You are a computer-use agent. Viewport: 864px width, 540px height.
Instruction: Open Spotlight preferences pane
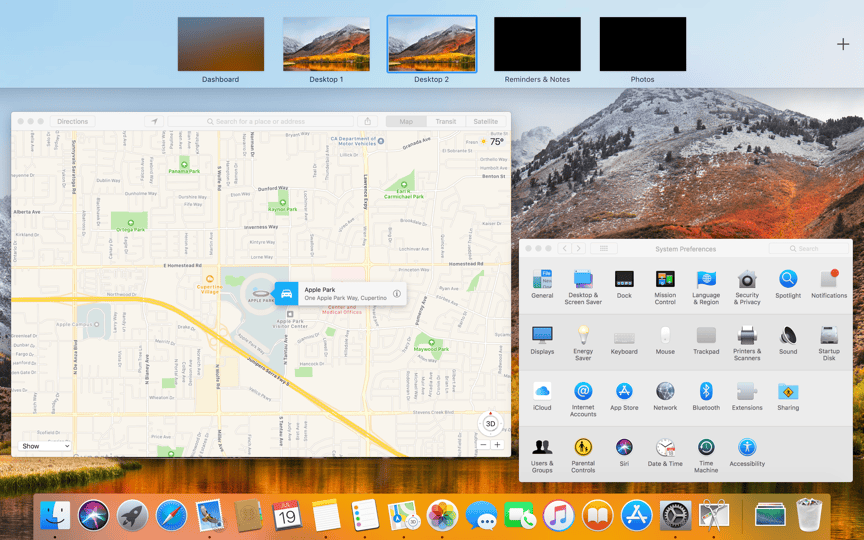point(788,284)
